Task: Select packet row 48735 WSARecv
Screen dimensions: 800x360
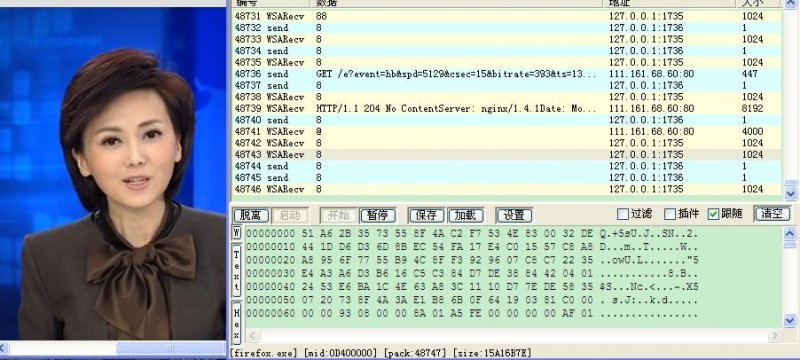Action: click(507, 62)
